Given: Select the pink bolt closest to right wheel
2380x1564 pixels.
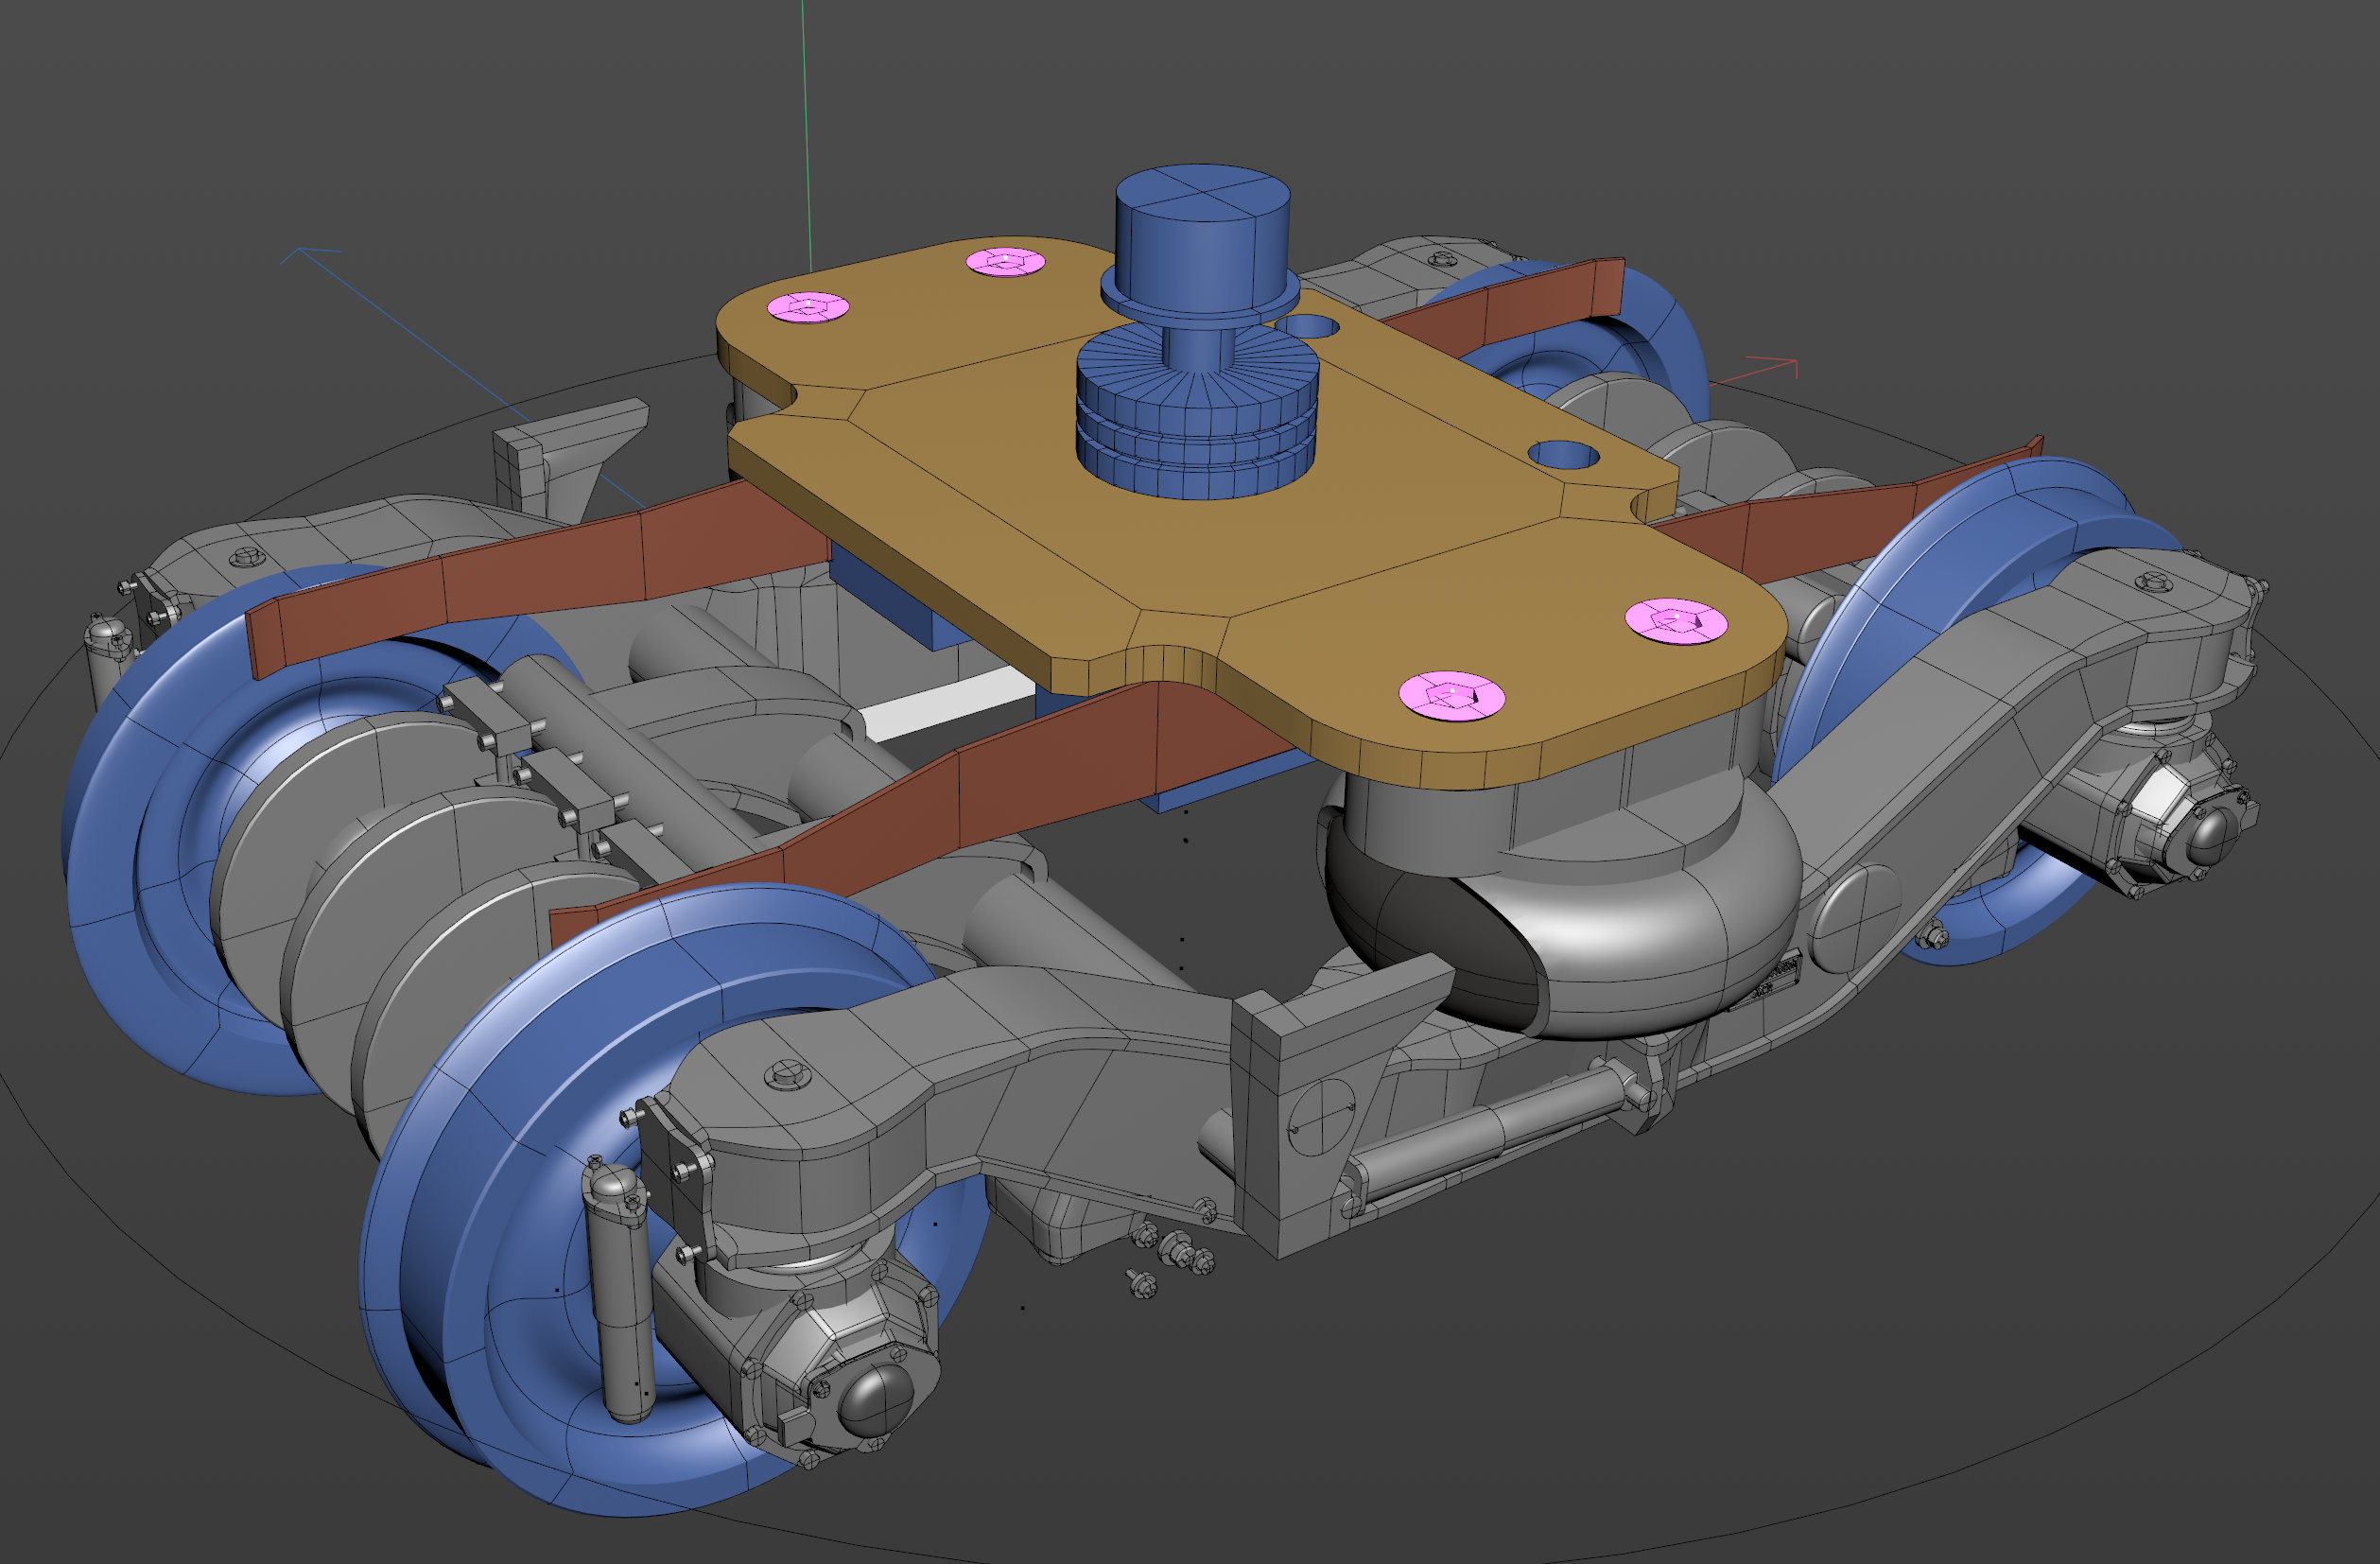Looking at the screenshot, I should point(1676,621).
